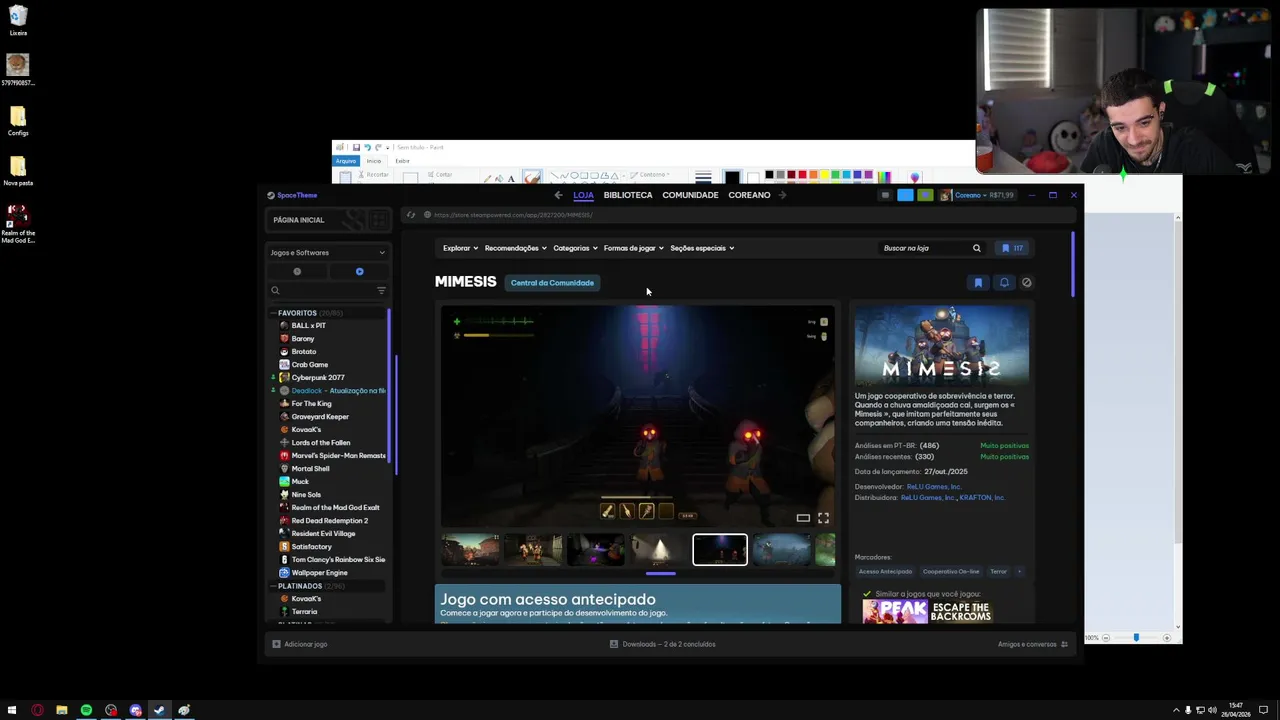Click the Windows Start button
This screenshot has width=1280, height=720.
(12, 710)
